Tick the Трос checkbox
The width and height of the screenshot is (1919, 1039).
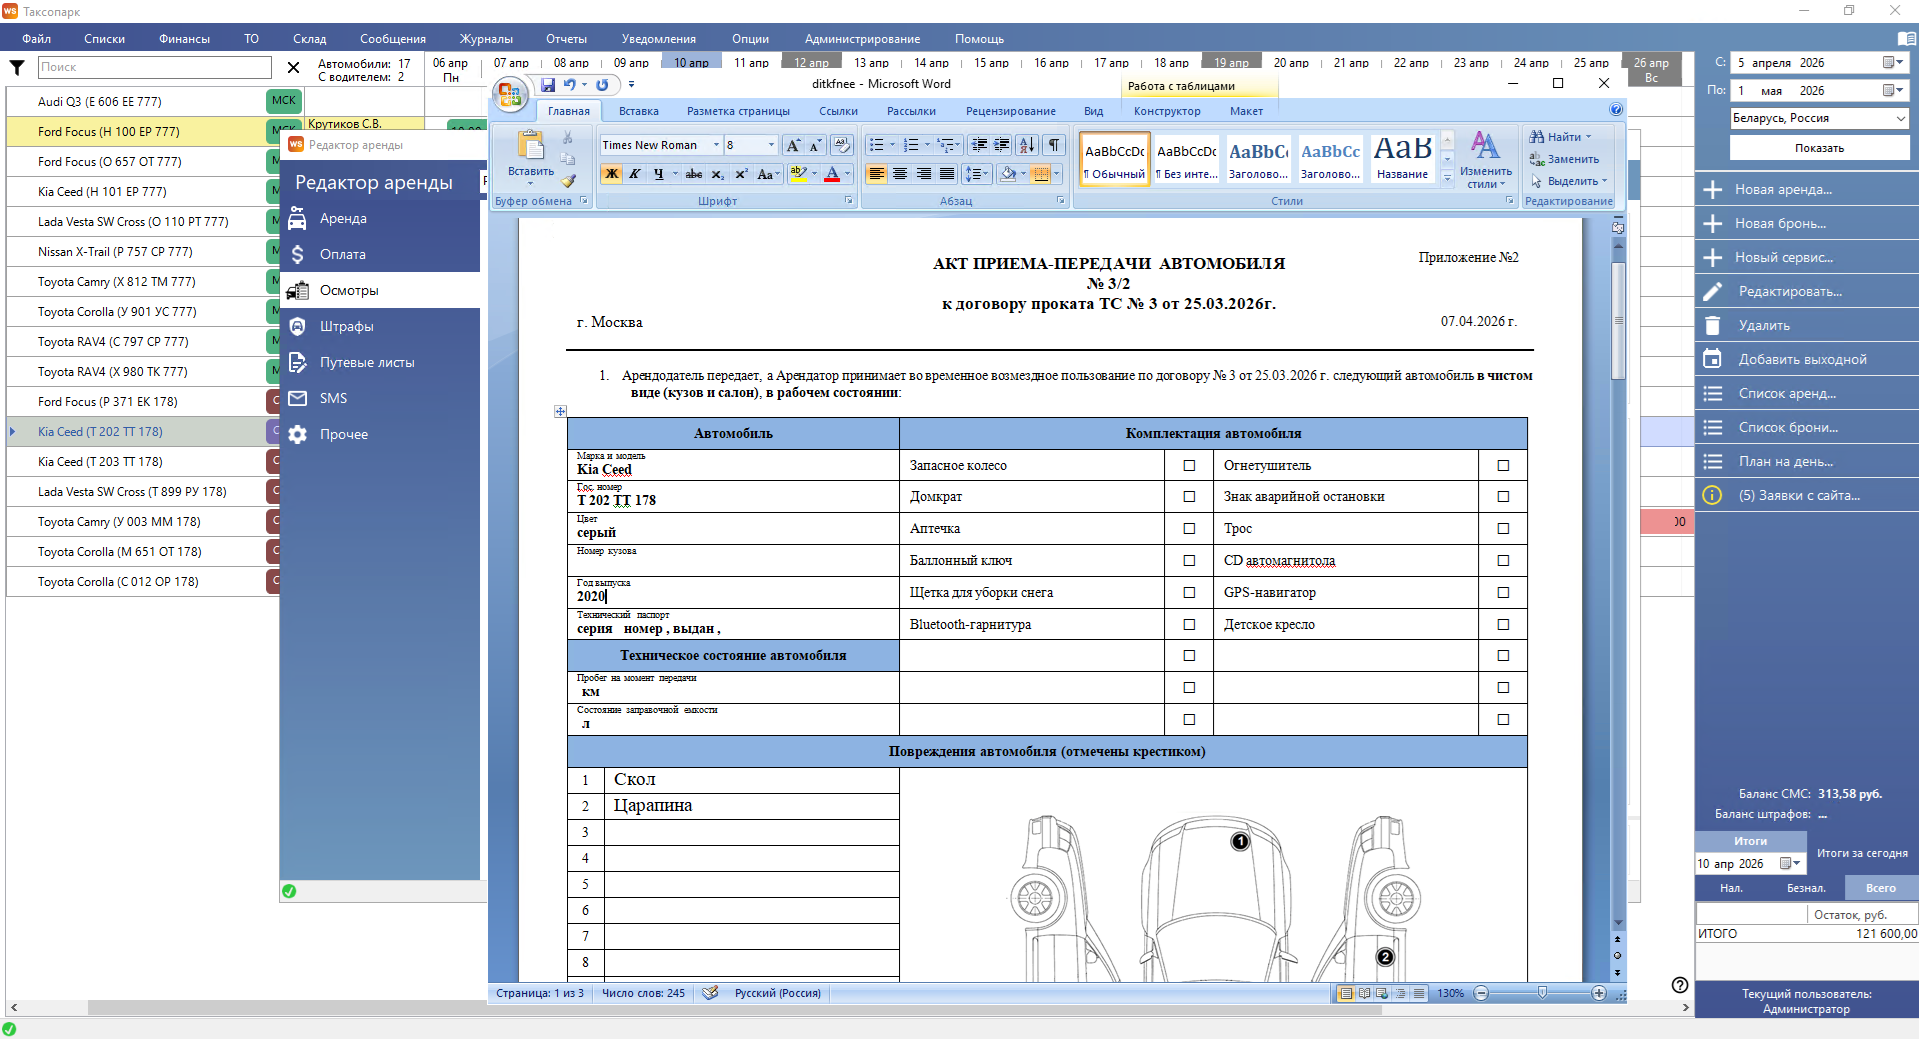[1503, 529]
